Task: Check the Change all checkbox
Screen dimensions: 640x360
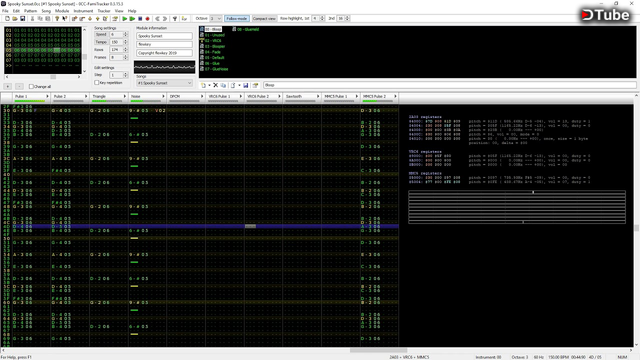Action: tap(31, 87)
